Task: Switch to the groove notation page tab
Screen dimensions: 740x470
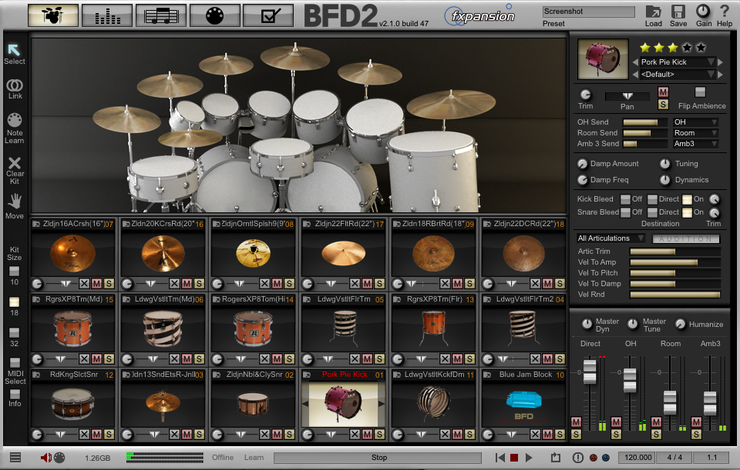Action: point(161,15)
